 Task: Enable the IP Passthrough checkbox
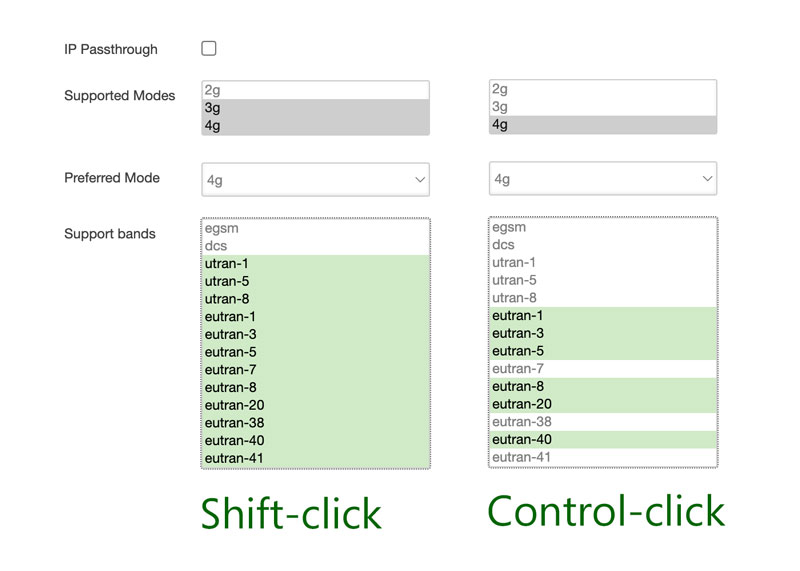209,48
